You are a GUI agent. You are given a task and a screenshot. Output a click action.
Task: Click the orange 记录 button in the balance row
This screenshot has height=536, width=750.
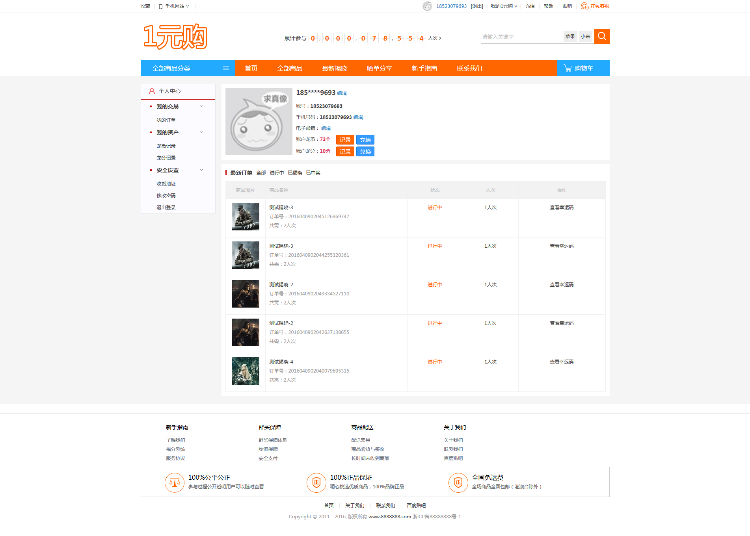[345, 140]
